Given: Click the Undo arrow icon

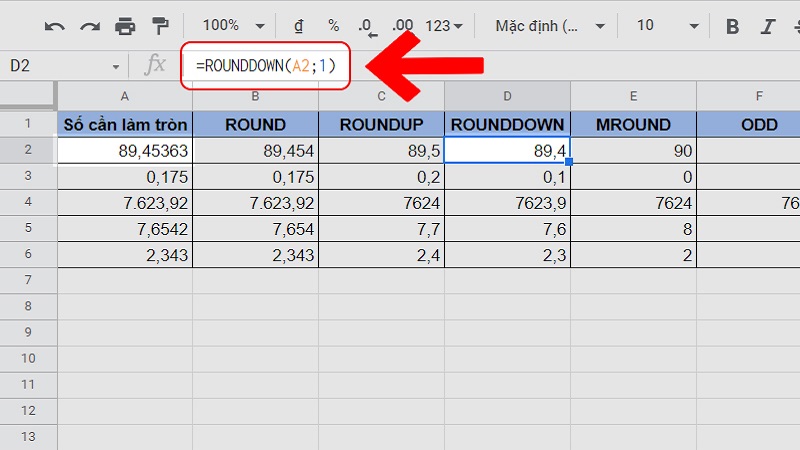Looking at the screenshot, I should pyautogui.click(x=56, y=26).
